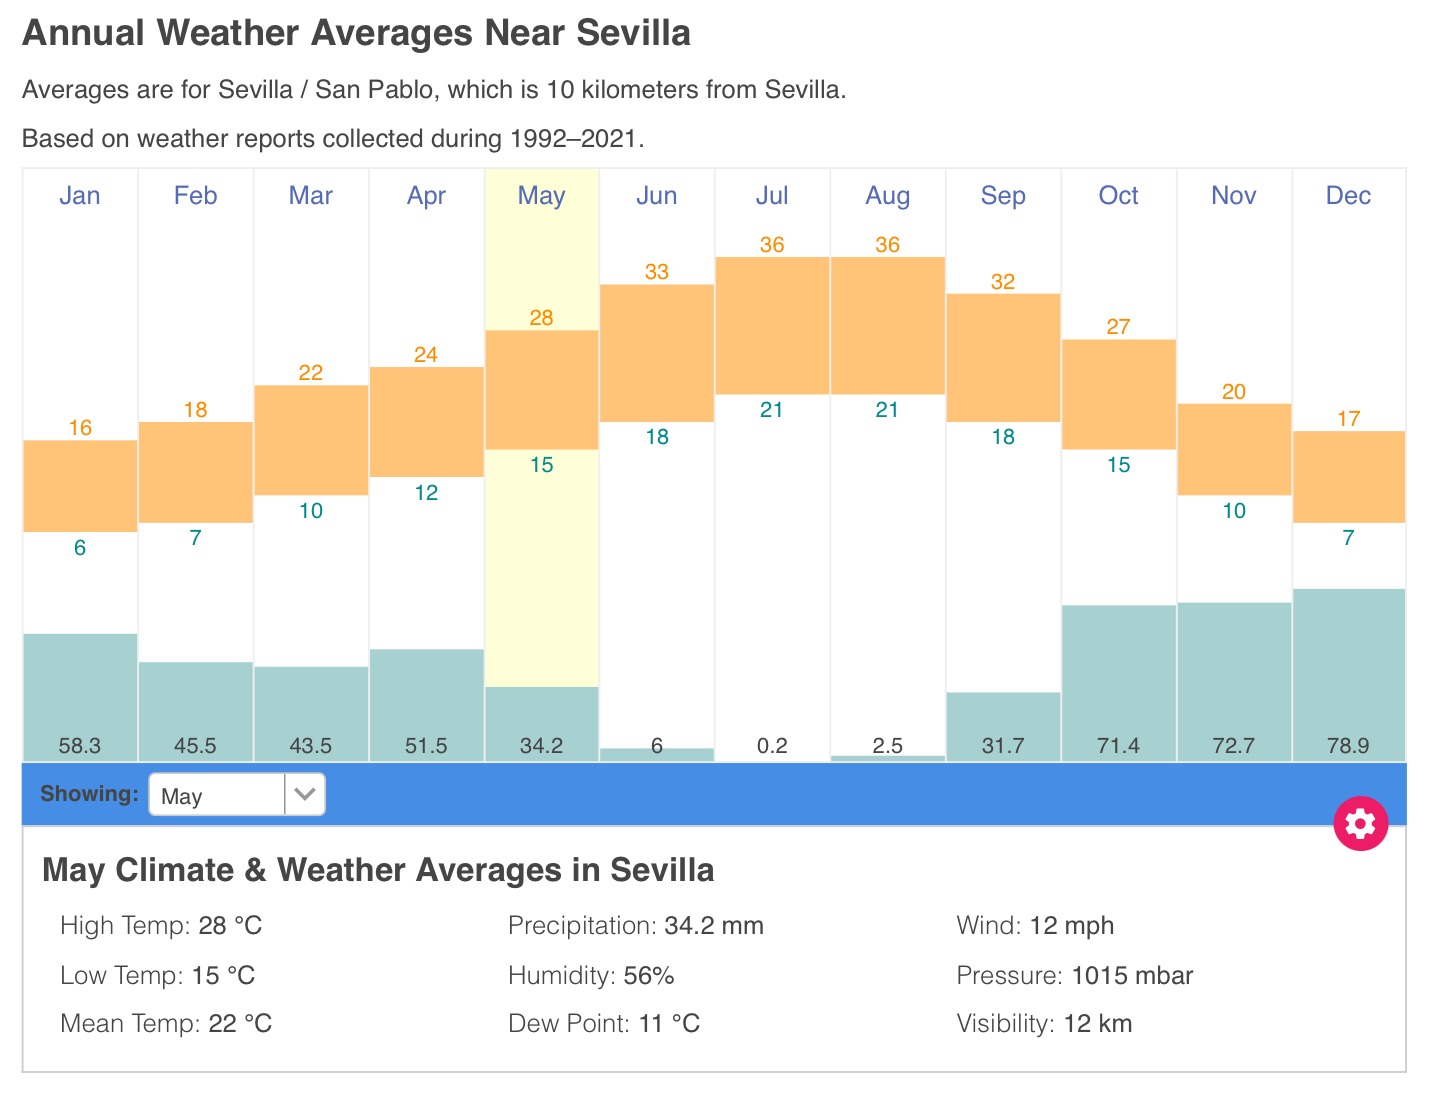The height and width of the screenshot is (1105, 1429).
Task: Select the Jan month column header
Action: (80, 195)
